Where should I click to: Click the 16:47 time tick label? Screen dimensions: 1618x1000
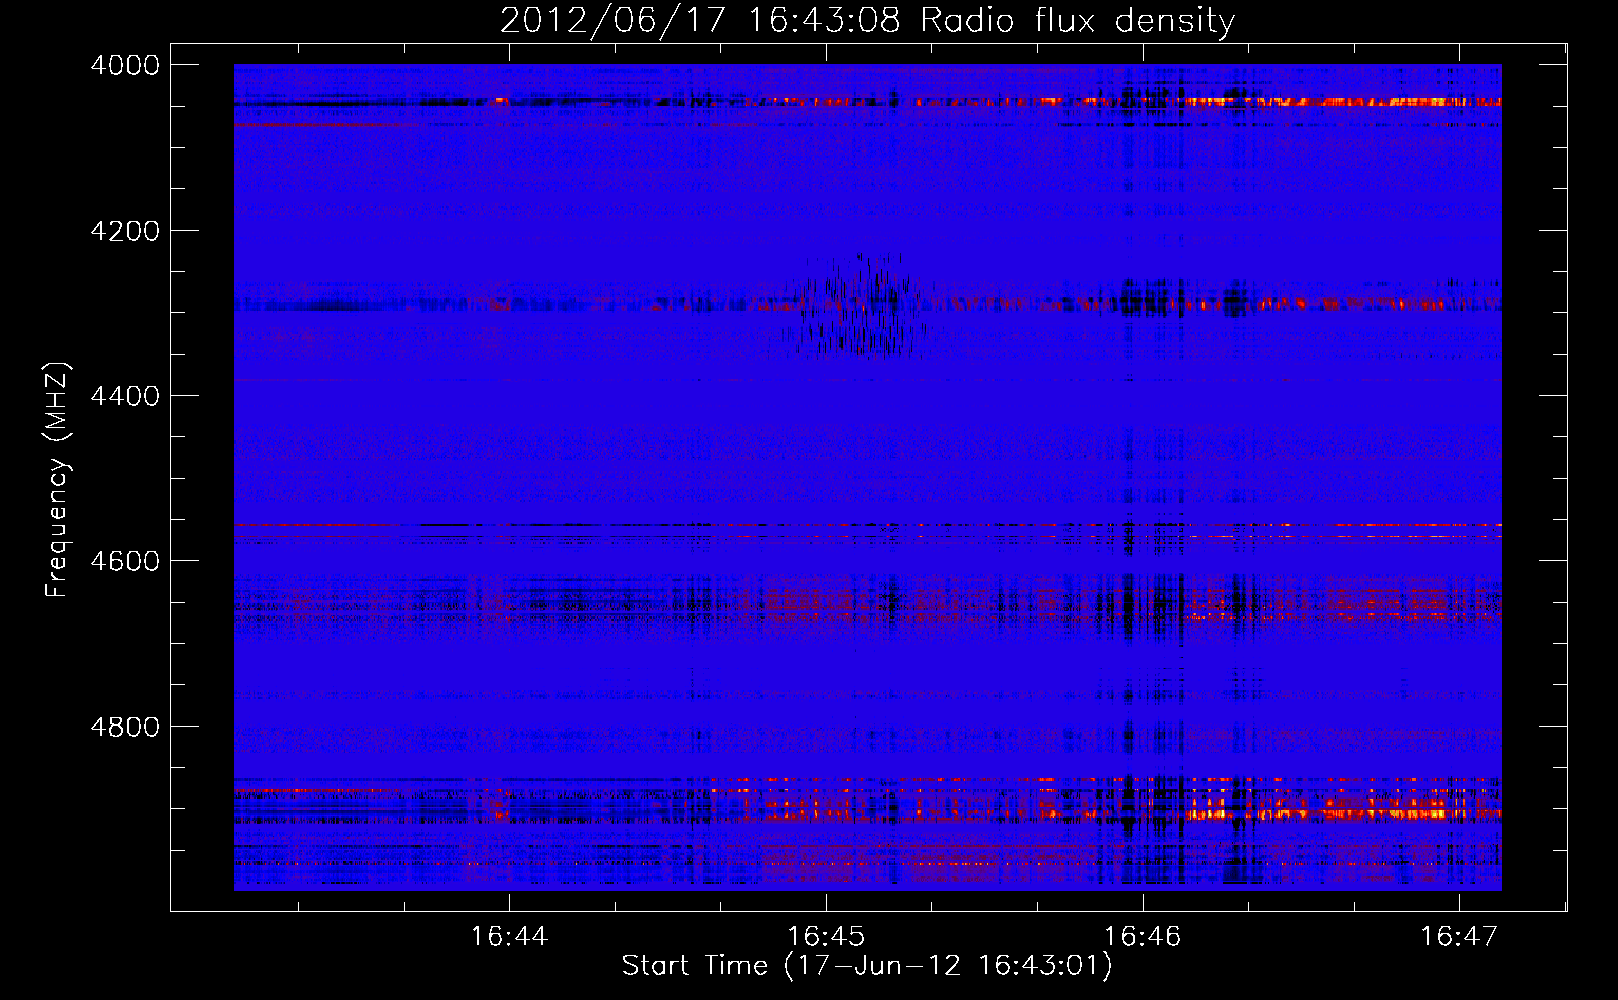(x=1459, y=936)
